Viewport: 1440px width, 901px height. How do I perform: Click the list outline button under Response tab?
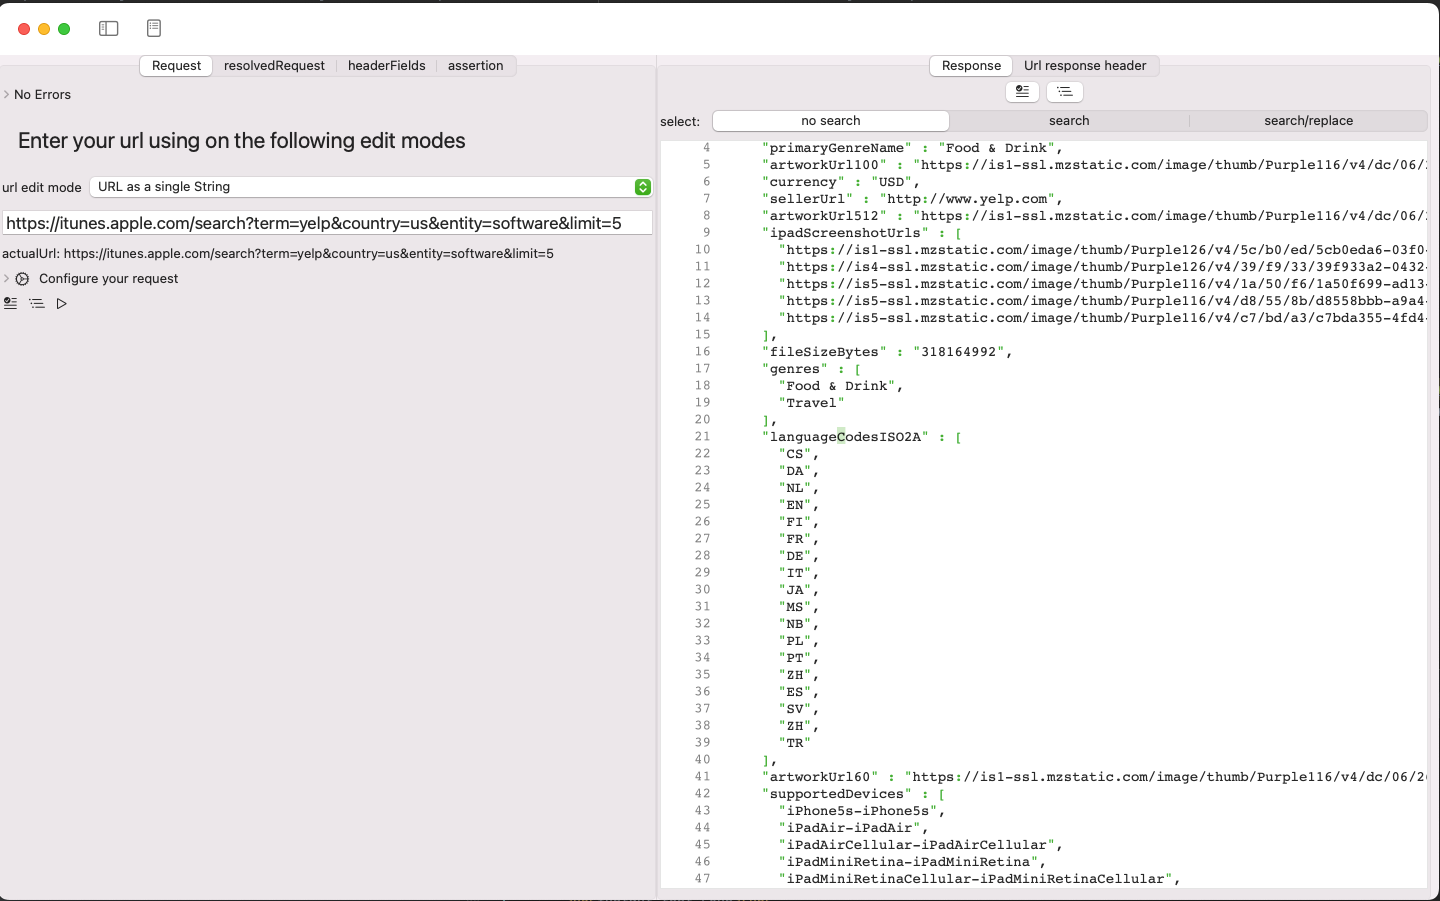[x=1064, y=91]
